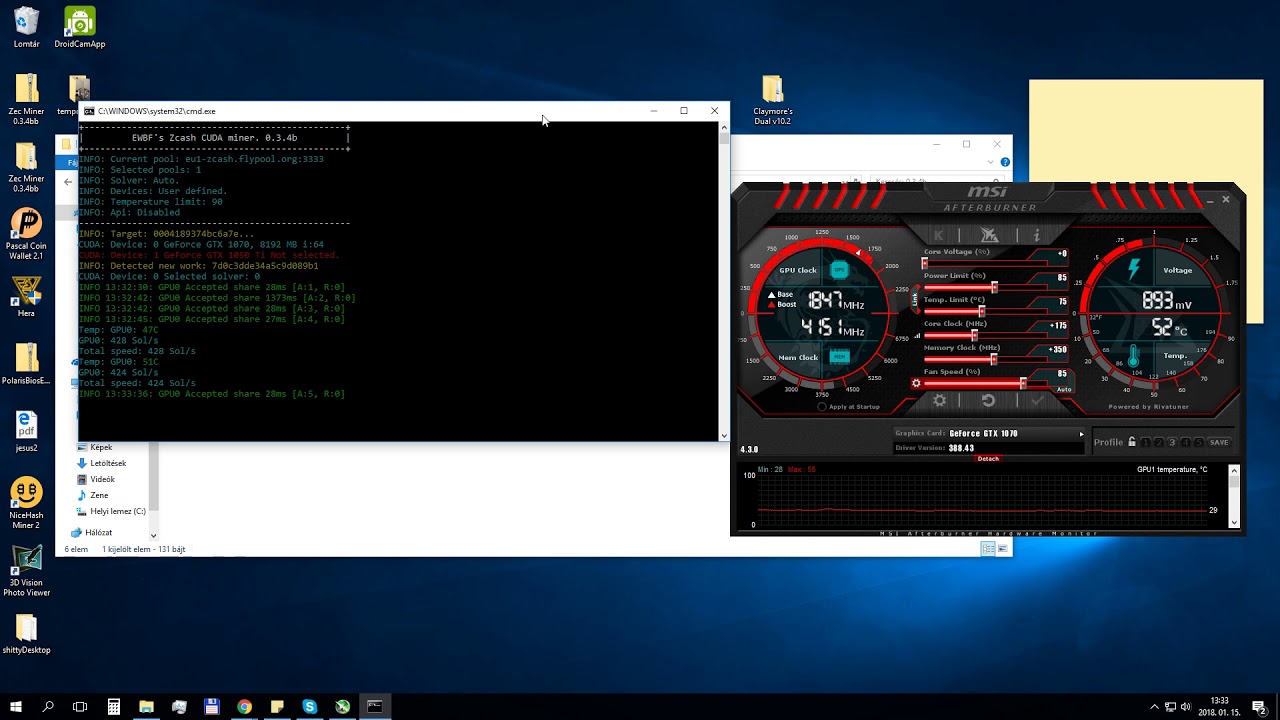Click the Memory Clock slider handle

point(993,360)
